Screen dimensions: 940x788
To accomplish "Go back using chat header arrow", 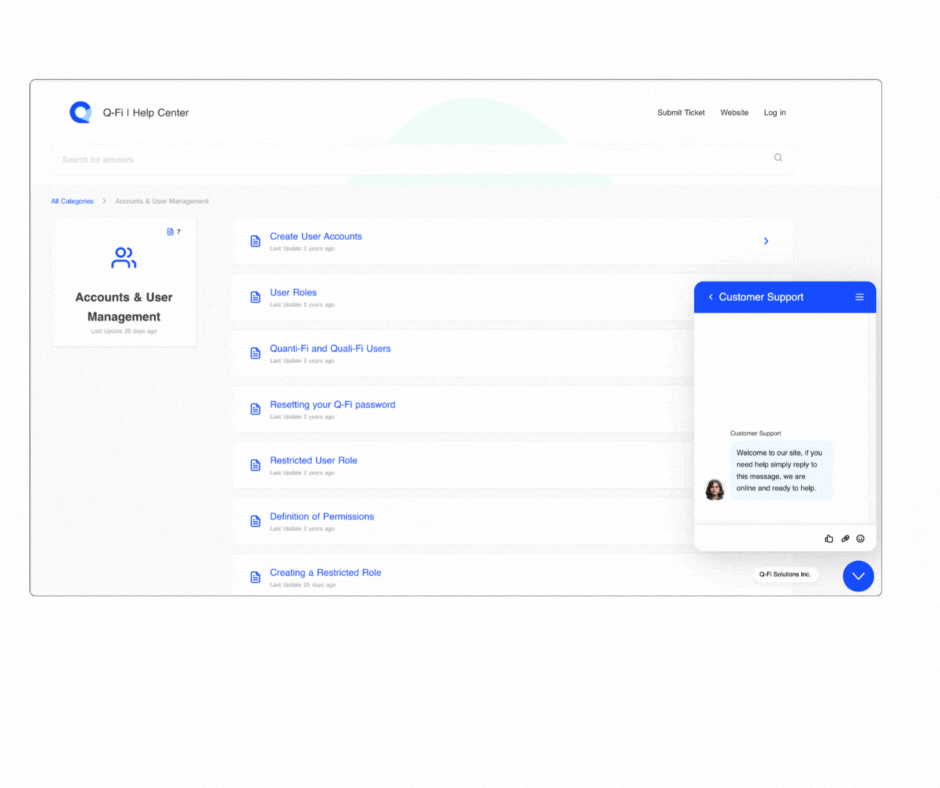I will [x=711, y=297].
